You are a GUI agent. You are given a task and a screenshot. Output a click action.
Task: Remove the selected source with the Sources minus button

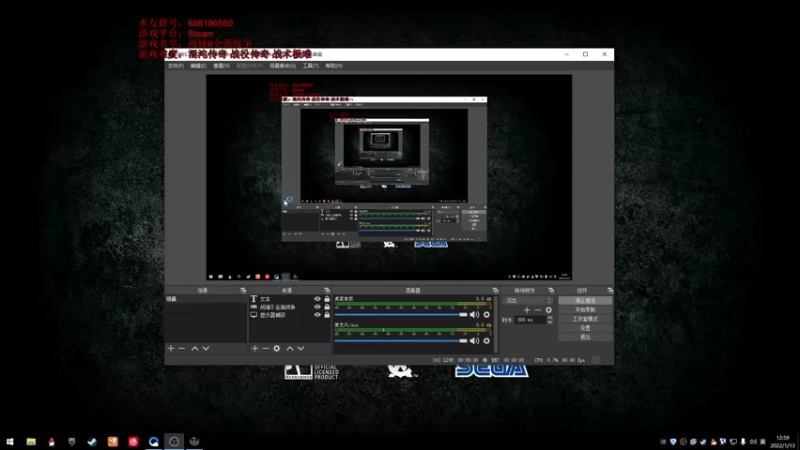click(x=265, y=348)
